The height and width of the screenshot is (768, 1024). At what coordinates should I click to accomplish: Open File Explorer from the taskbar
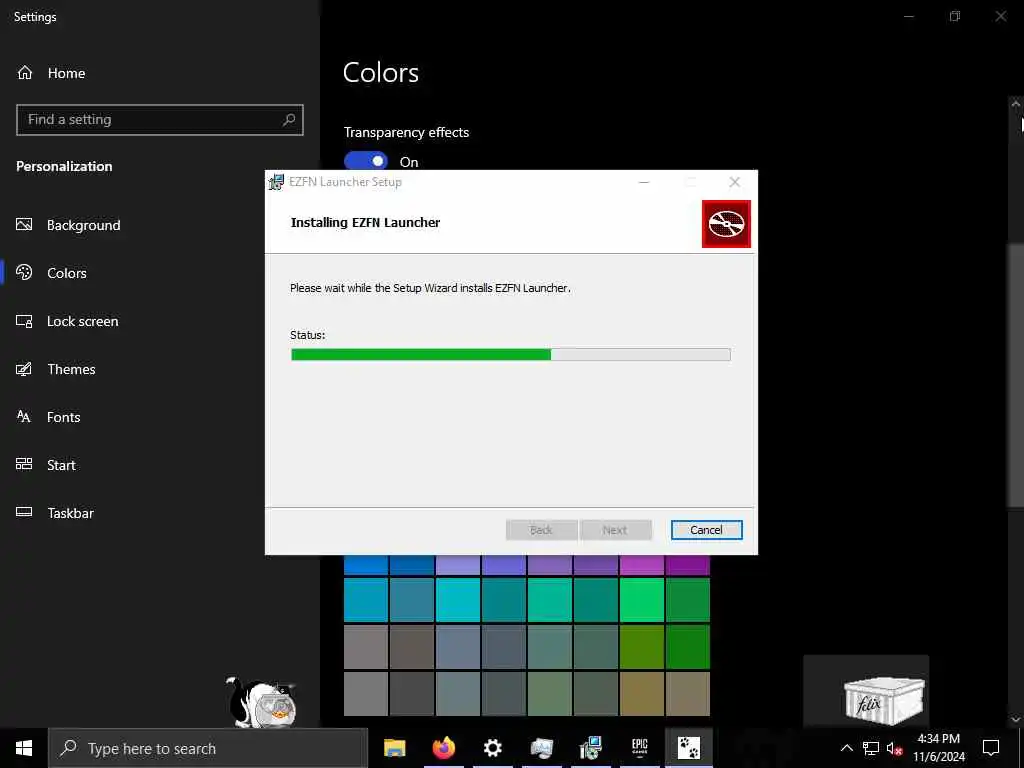(394, 748)
